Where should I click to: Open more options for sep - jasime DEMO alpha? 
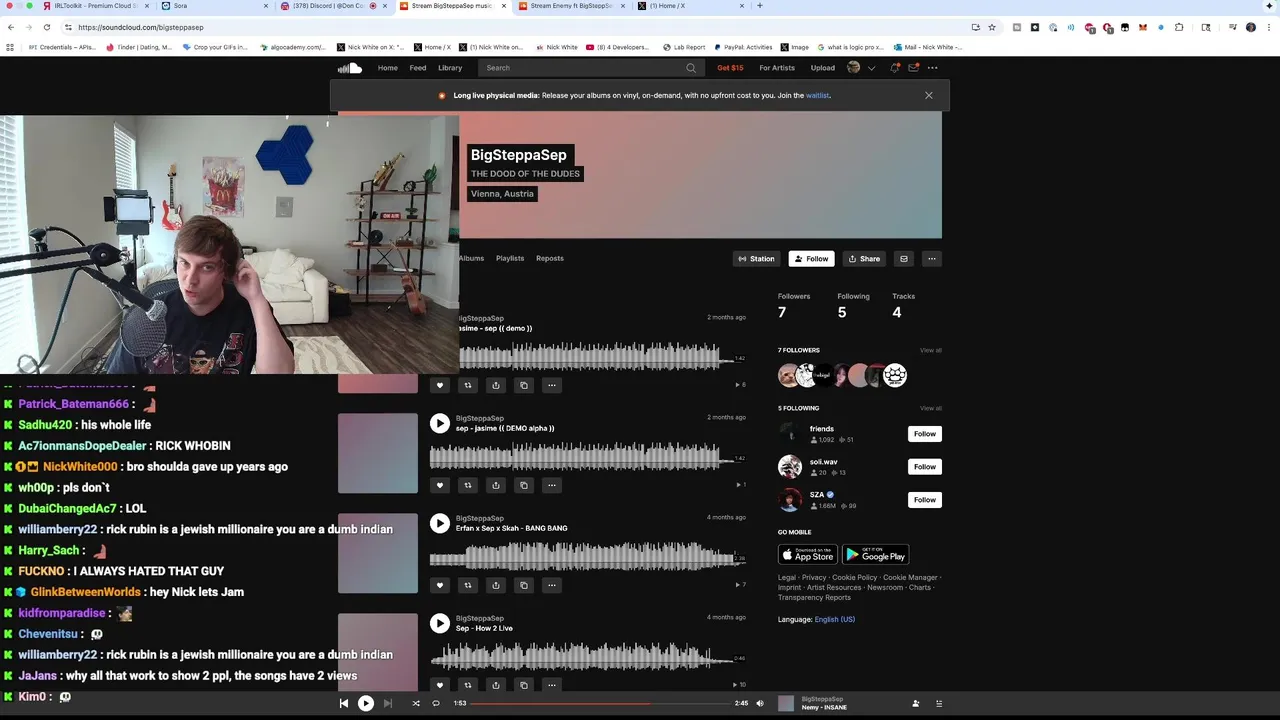551,485
